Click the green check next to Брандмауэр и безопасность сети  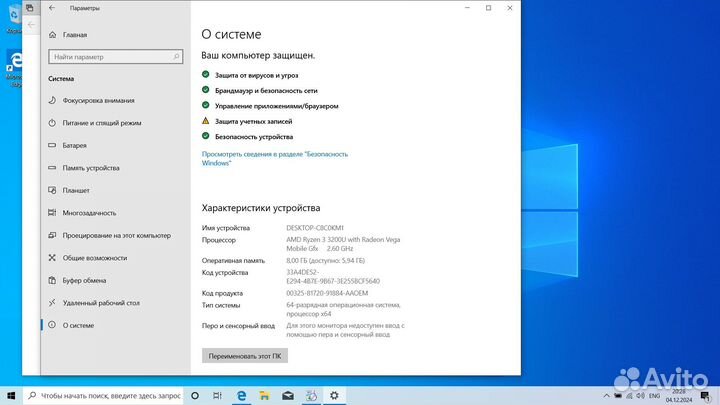pos(205,90)
